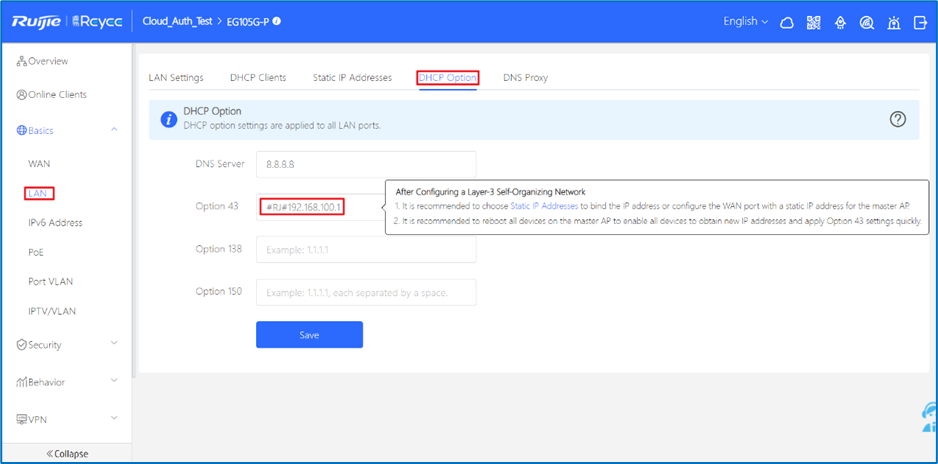This screenshot has width=938, height=464.
Task: Follow the Static IP Addresses tooltip link
Action: coord(544,206)
